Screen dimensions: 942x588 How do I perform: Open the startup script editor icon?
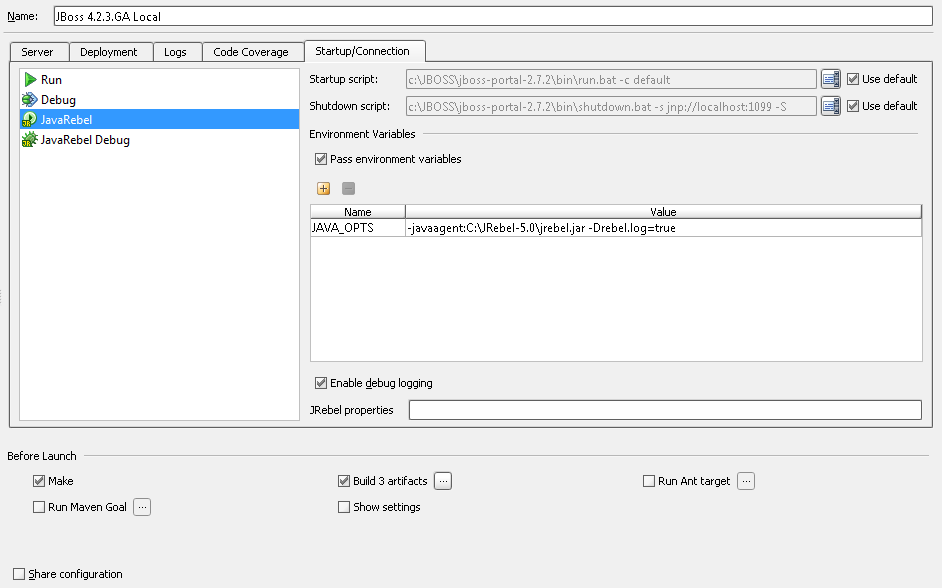[x=830, y=79]
